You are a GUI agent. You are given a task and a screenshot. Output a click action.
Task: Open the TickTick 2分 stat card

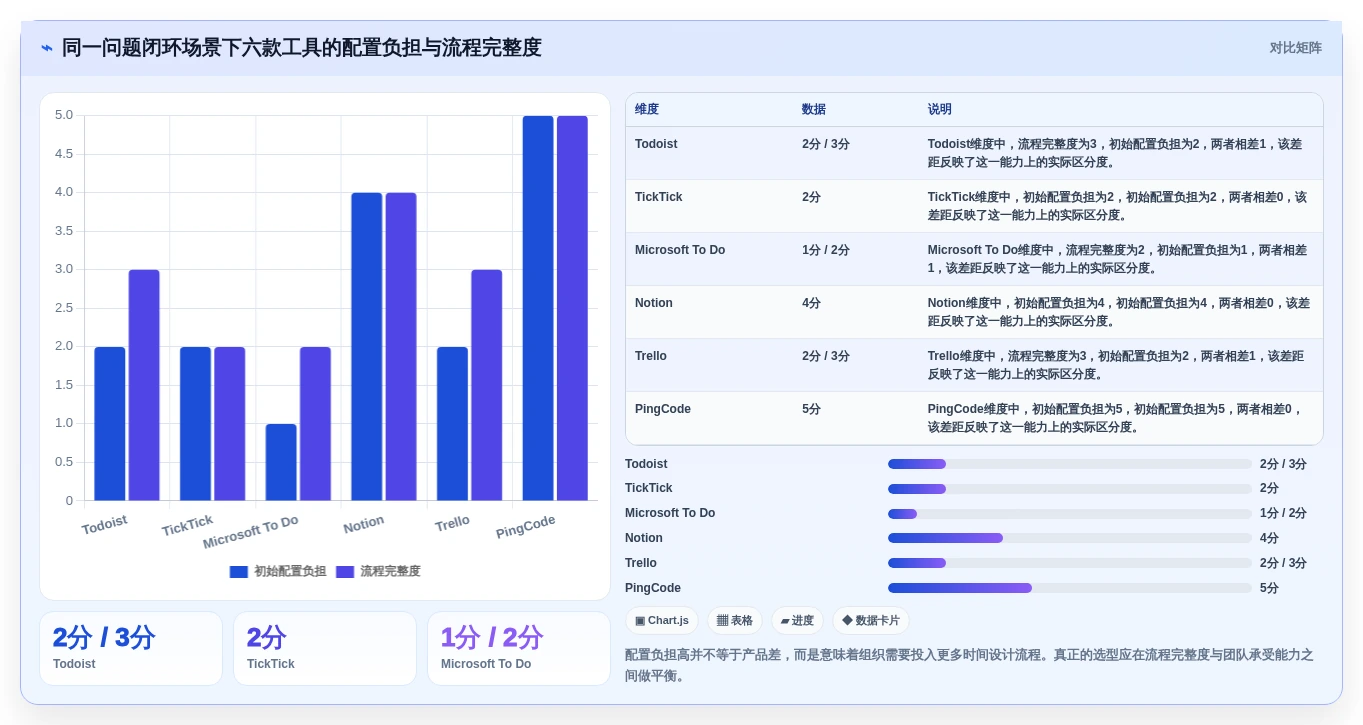325,648
